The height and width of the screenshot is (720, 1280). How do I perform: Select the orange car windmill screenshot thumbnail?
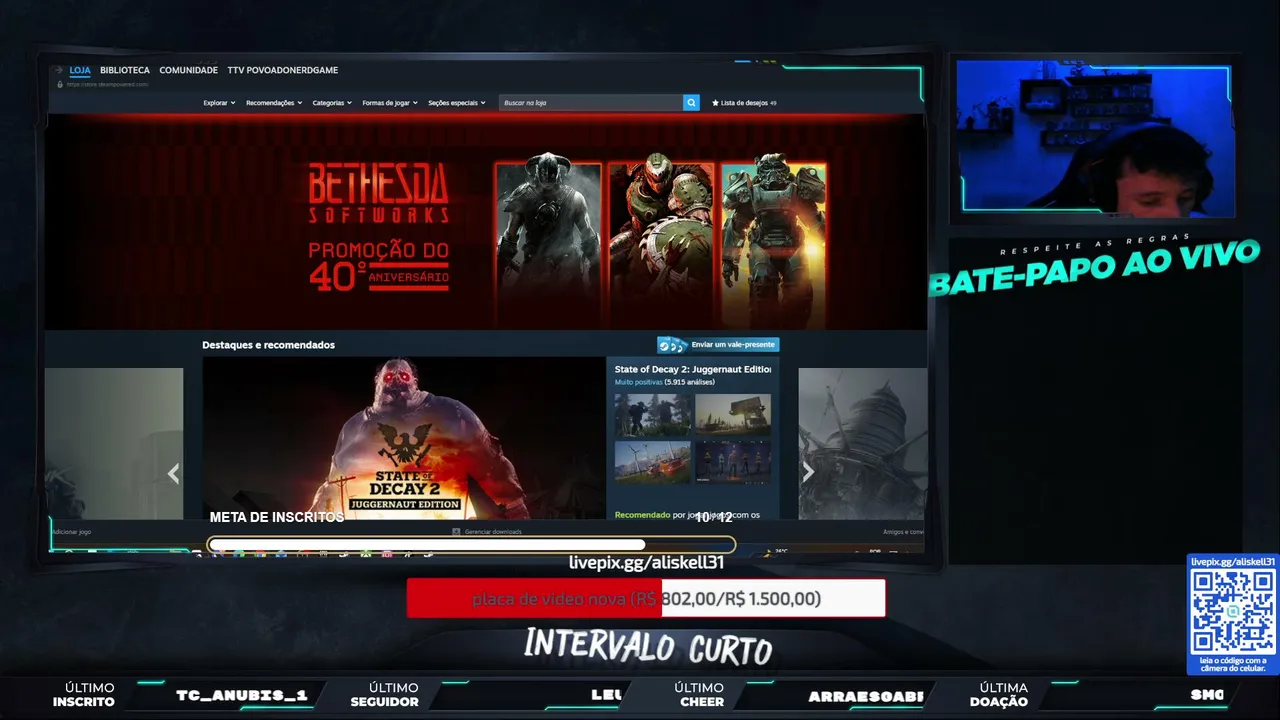click(652, 462)
